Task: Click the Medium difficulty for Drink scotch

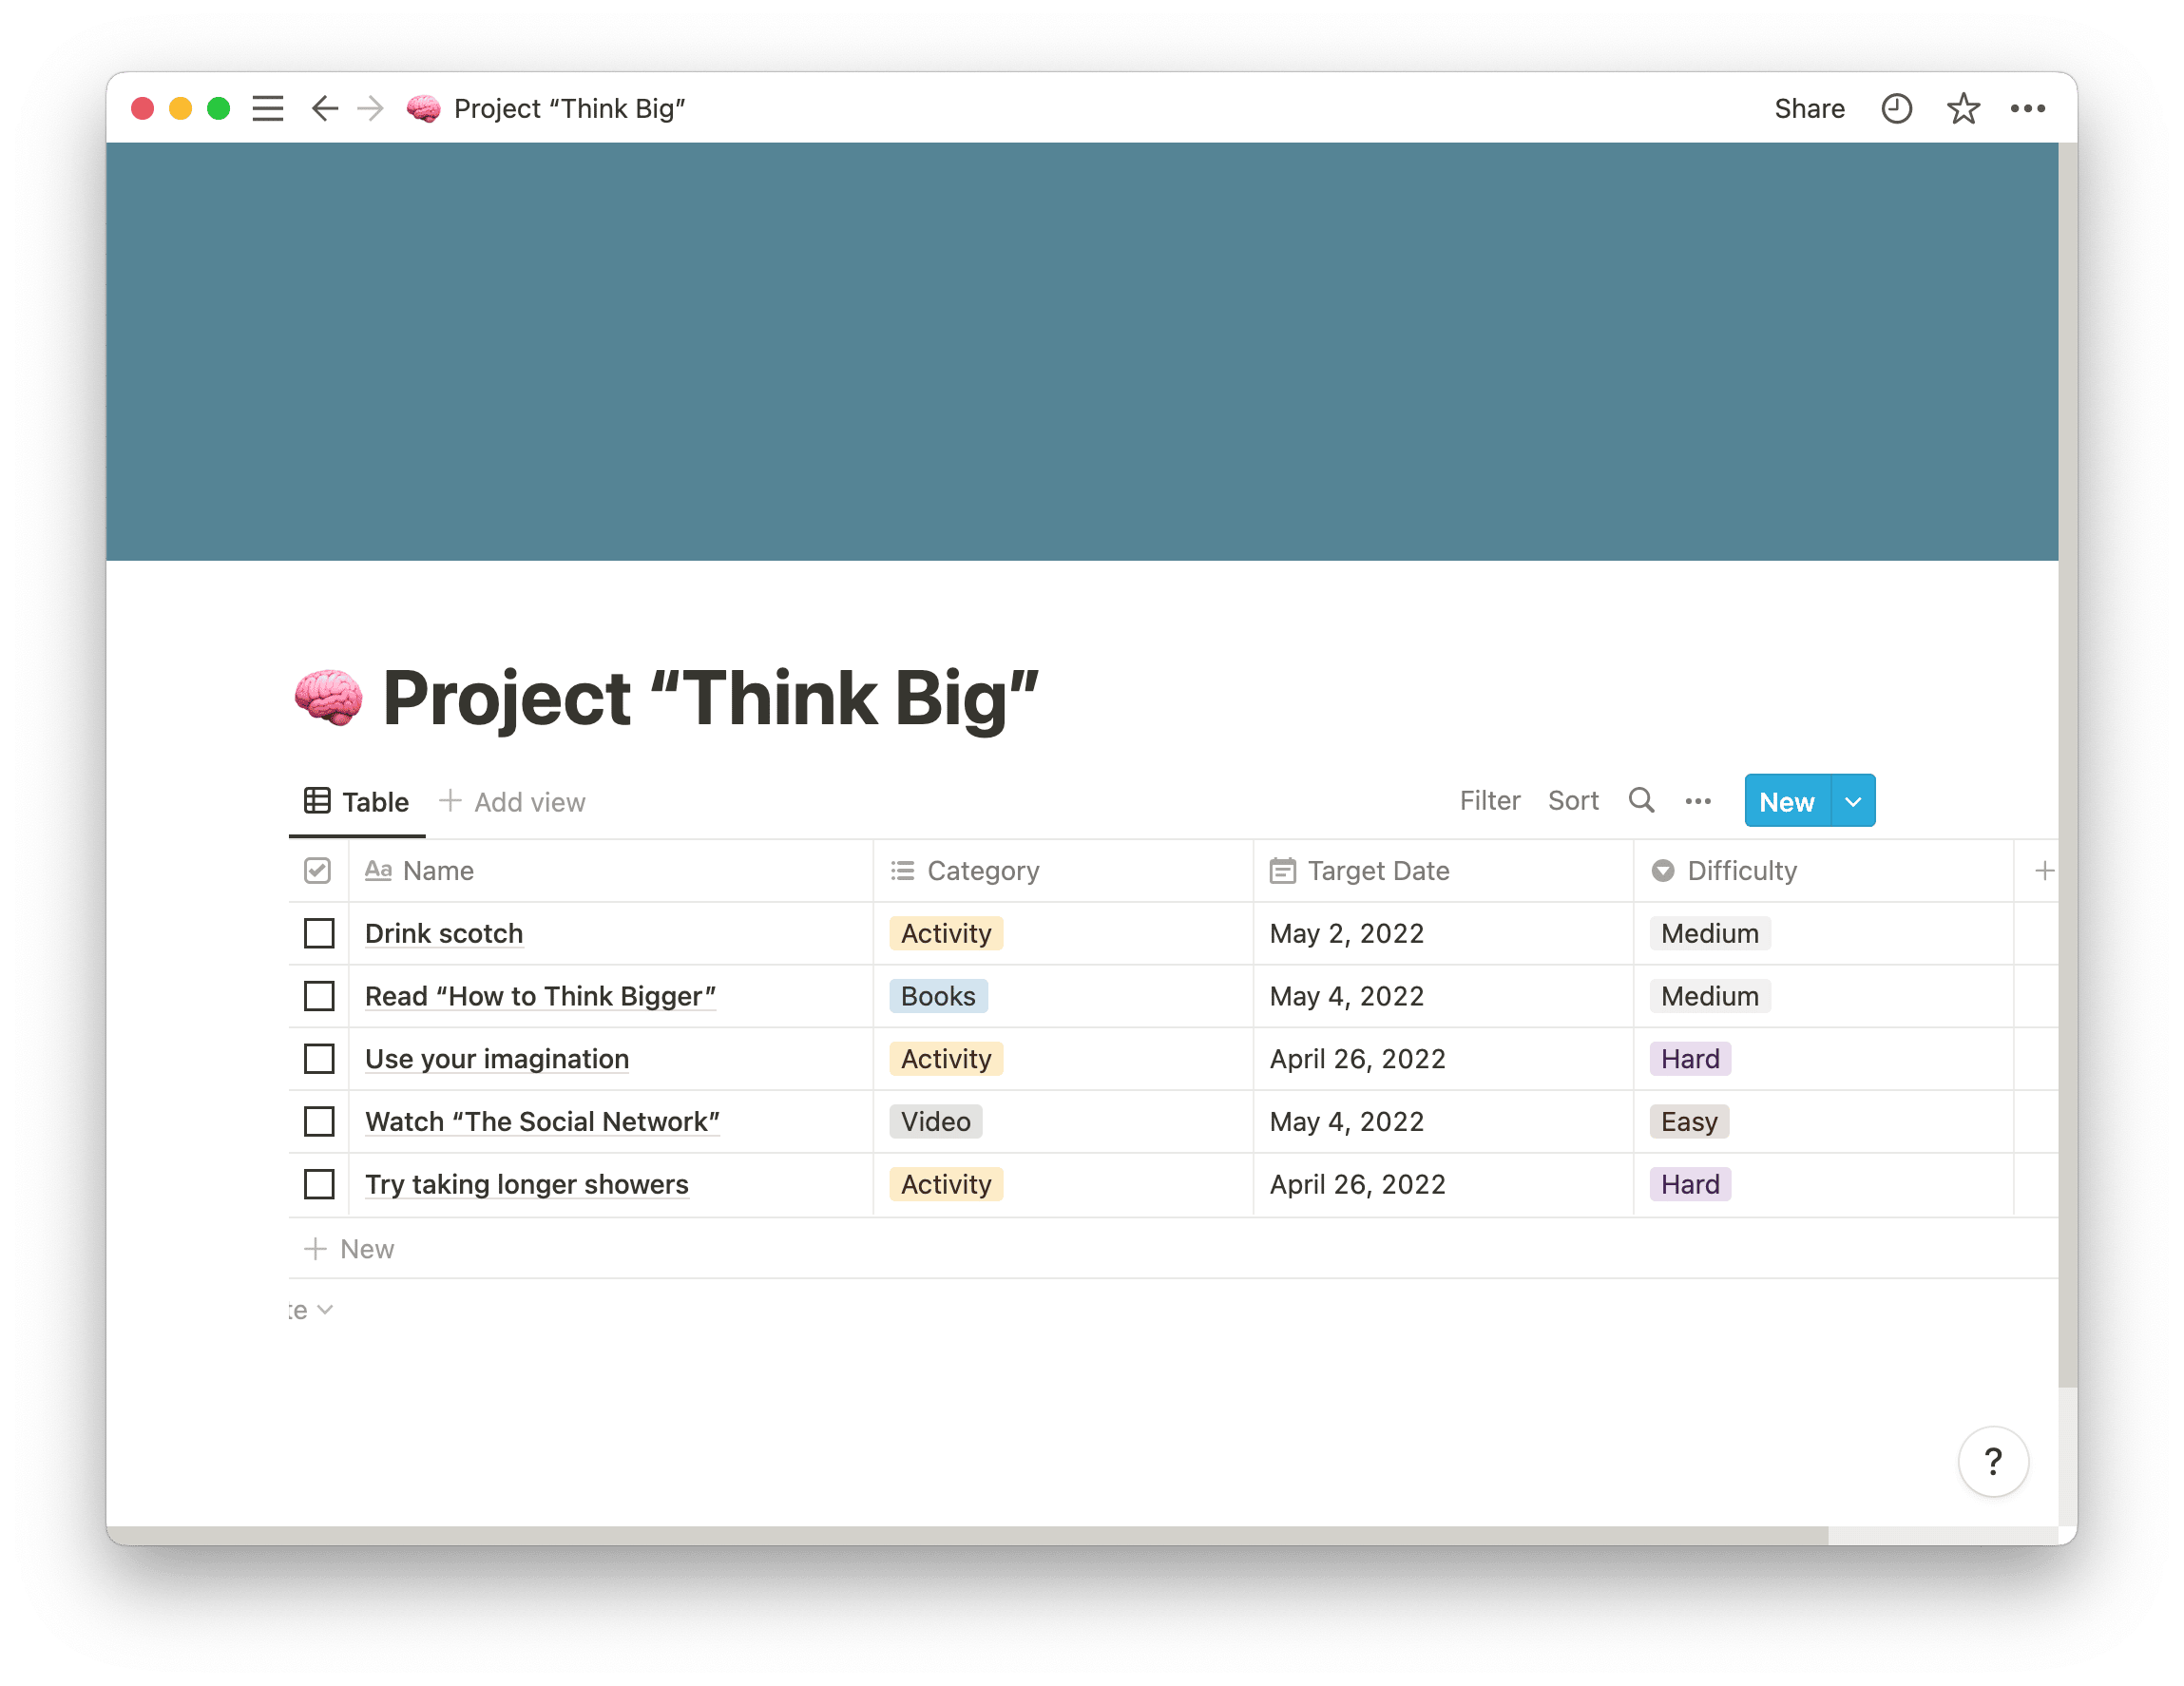Action: click(1709, 932)
